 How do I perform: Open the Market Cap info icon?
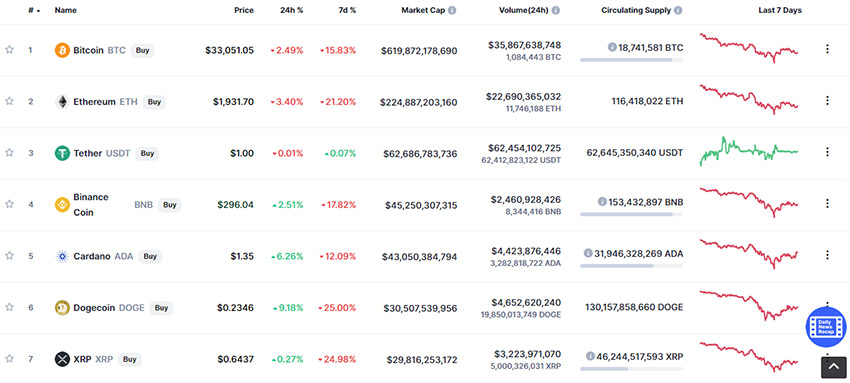coord(452,10)
